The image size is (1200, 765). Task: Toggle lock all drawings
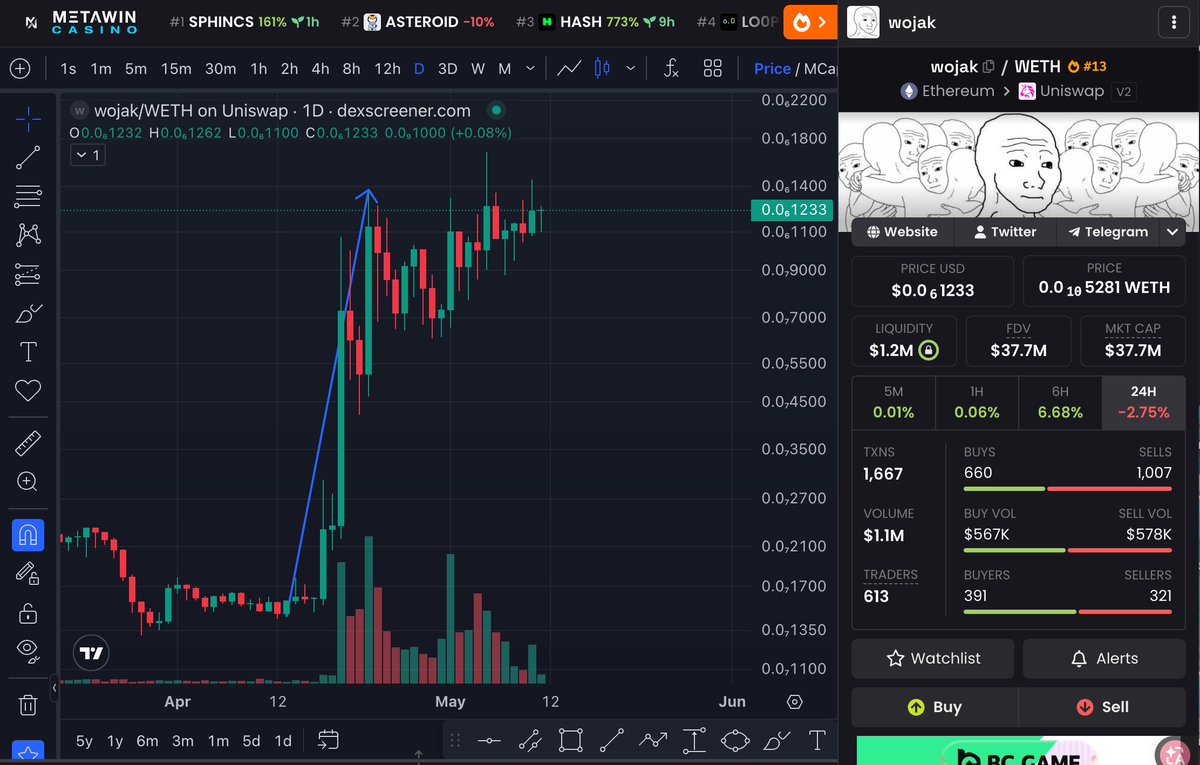coord(28,612)
